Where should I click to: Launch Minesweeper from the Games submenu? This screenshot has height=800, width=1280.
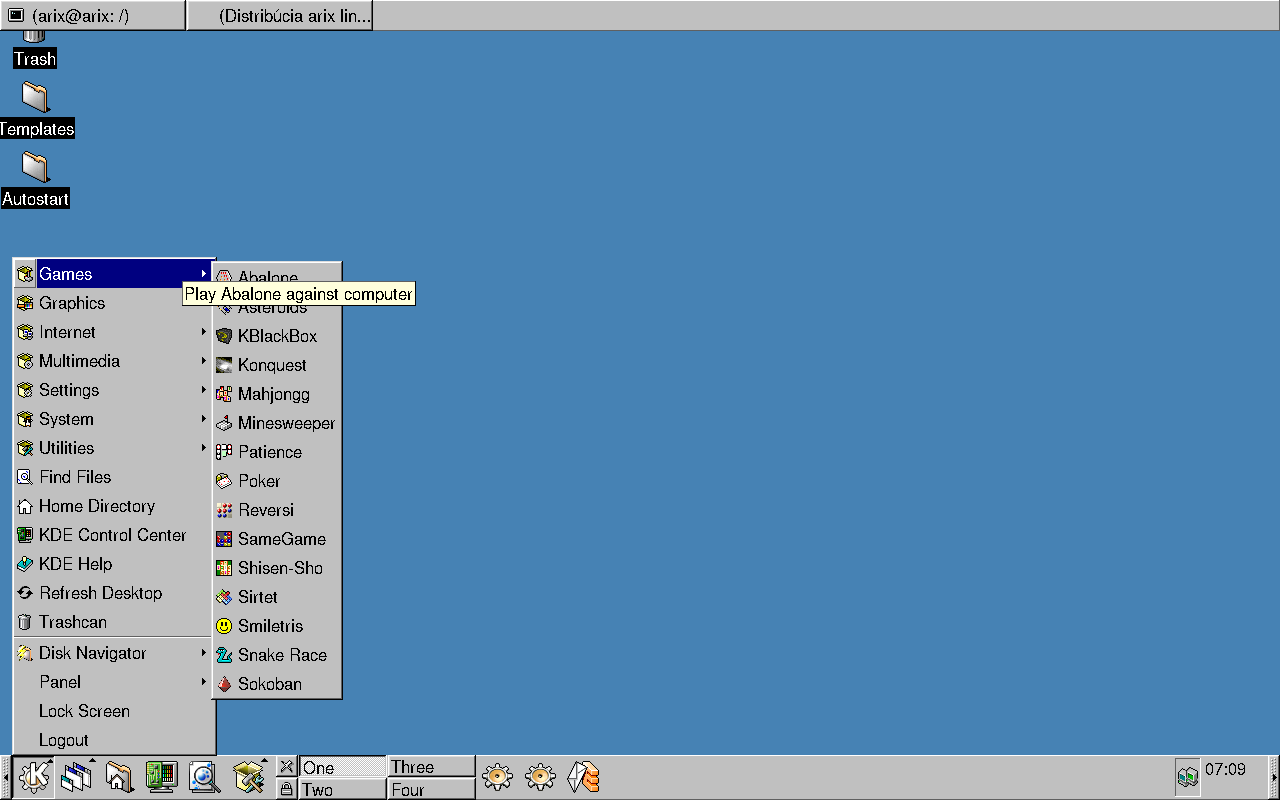click(277, 423)
